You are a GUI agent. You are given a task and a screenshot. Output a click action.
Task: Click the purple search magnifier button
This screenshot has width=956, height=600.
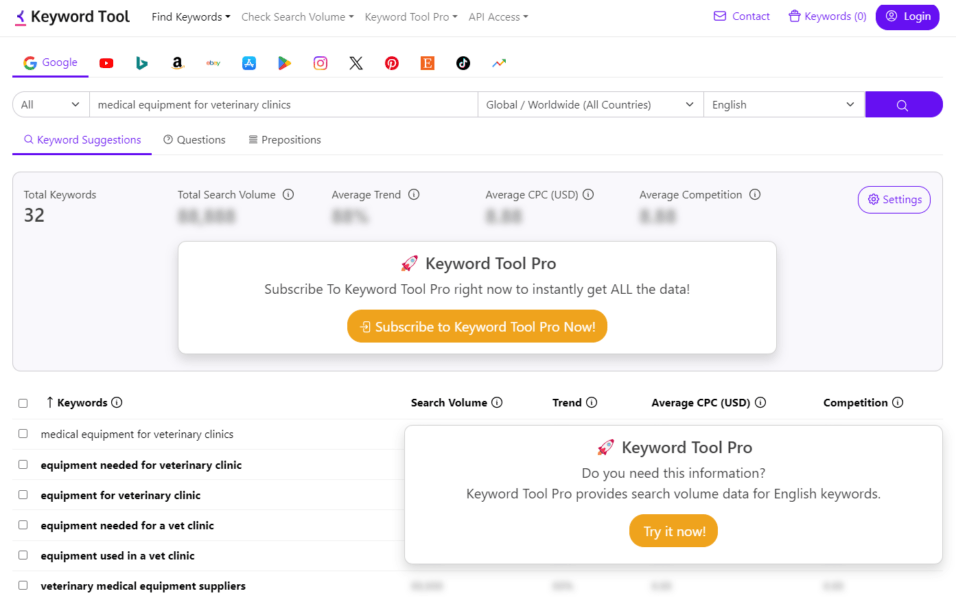pyautogui.click(x=903, y=104)
